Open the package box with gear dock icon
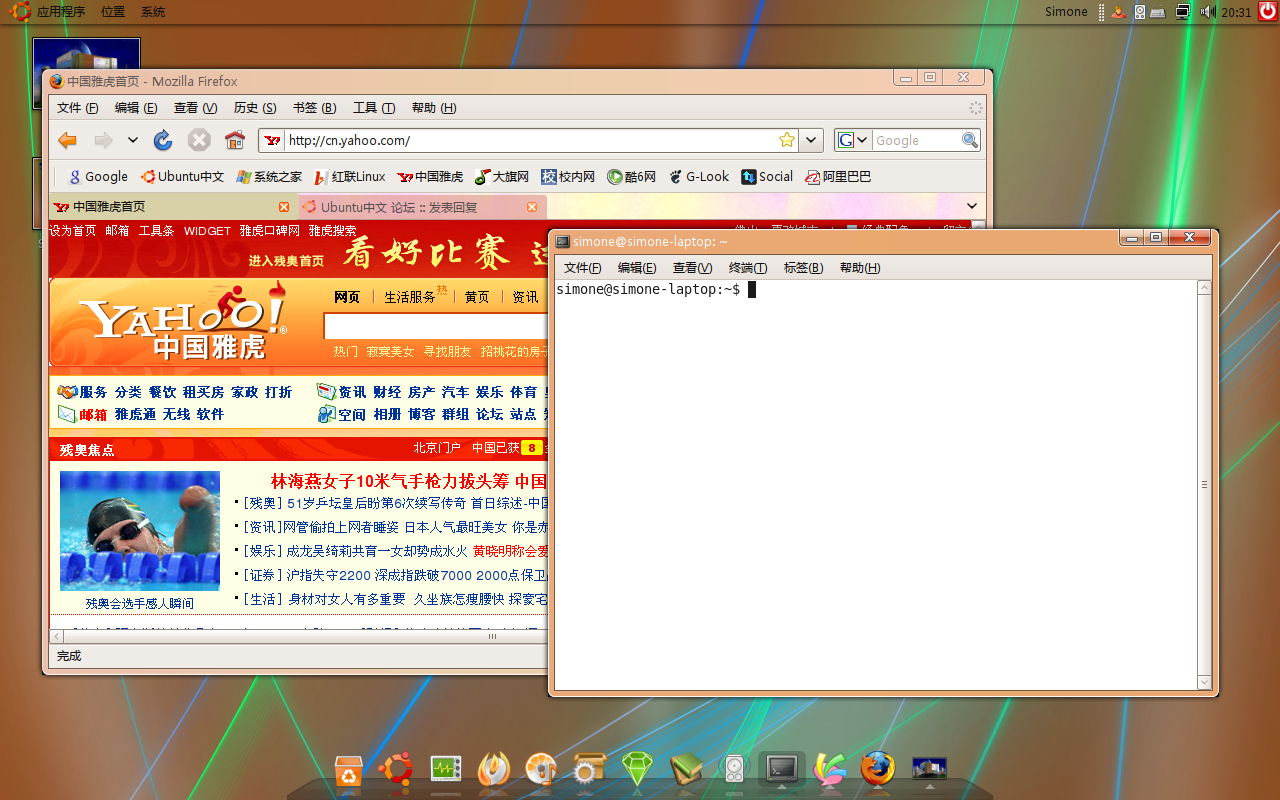1280x800 pixels. (x=589, y=769)
